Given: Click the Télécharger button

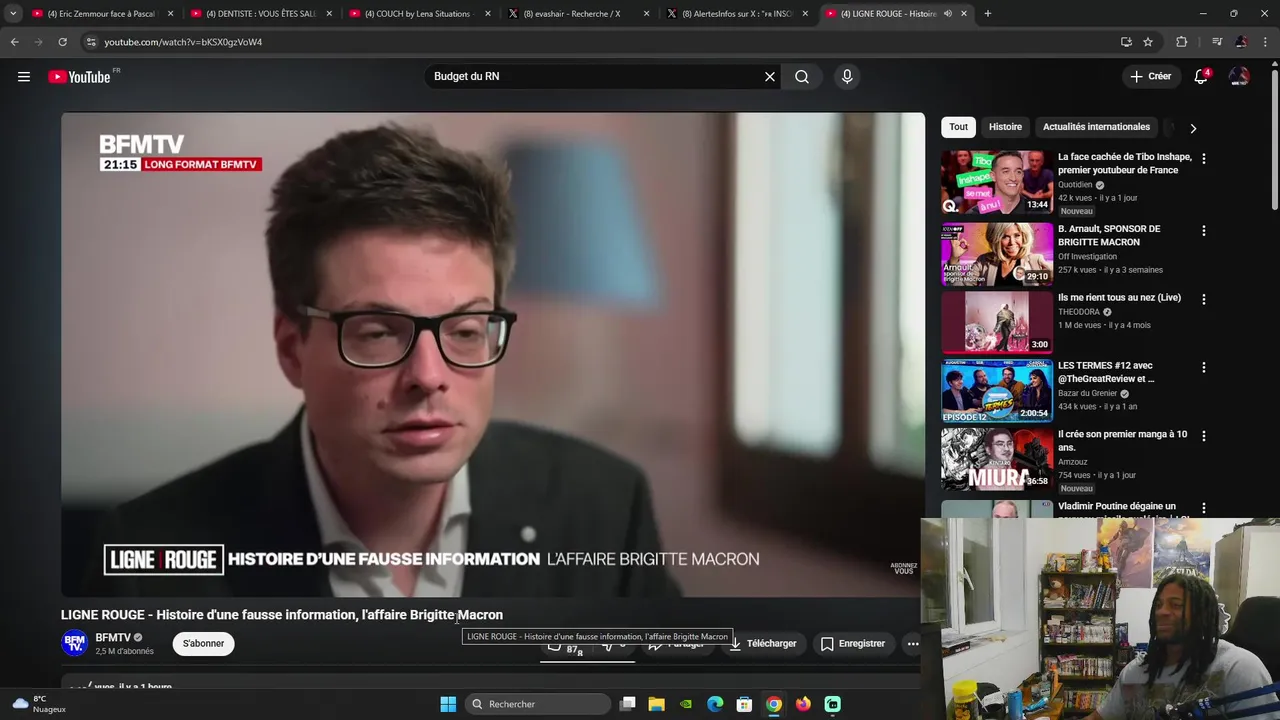Looking at the screenshot, I should tap(763, 644).
